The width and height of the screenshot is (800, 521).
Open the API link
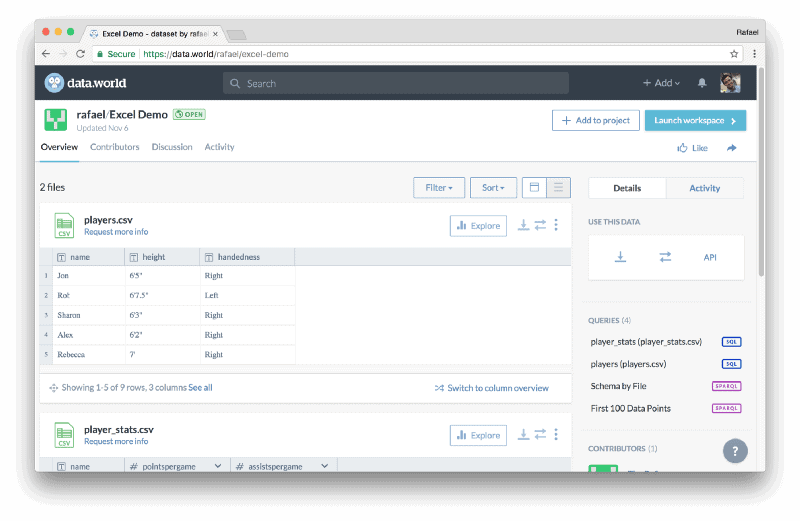pyautogui.click(x=710, y=257)
